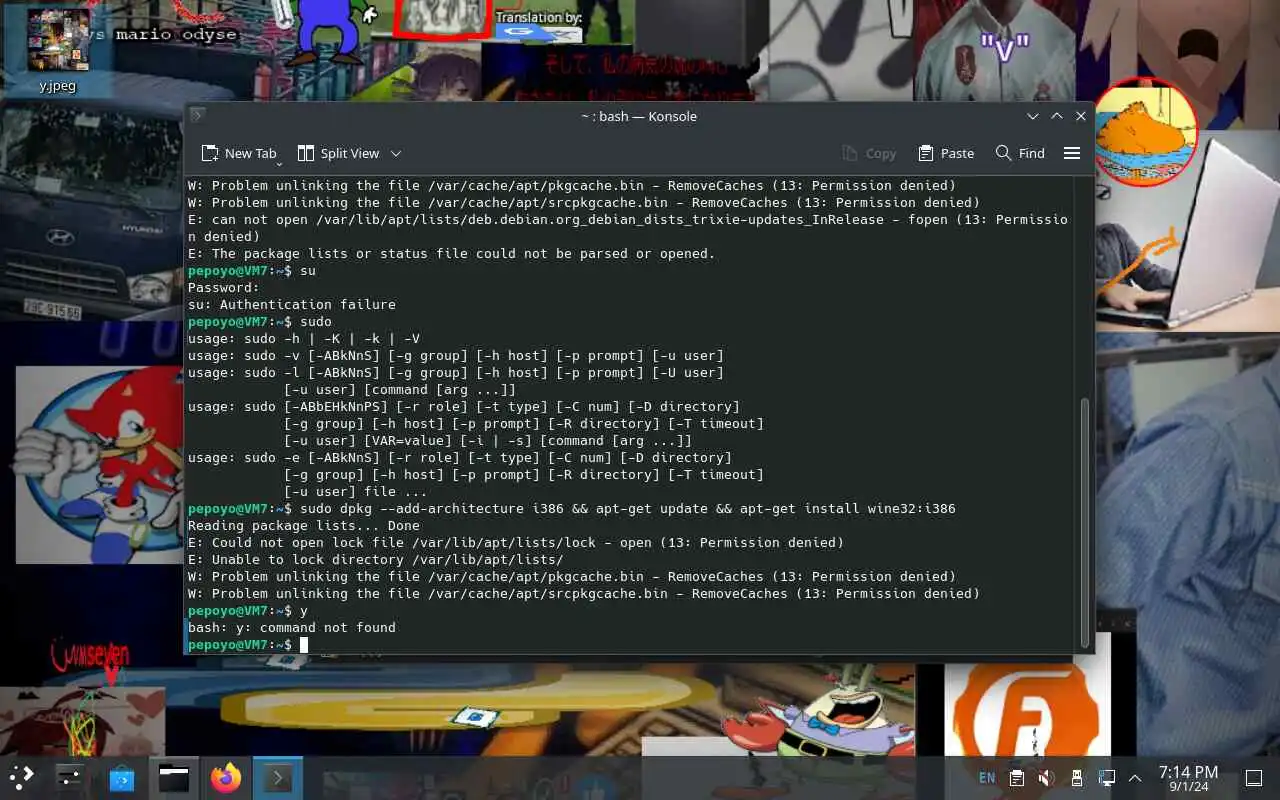Viewport: 1280px width, 800px height.
Task: Maximize the Konsole window
Action: coord(1057,116)
